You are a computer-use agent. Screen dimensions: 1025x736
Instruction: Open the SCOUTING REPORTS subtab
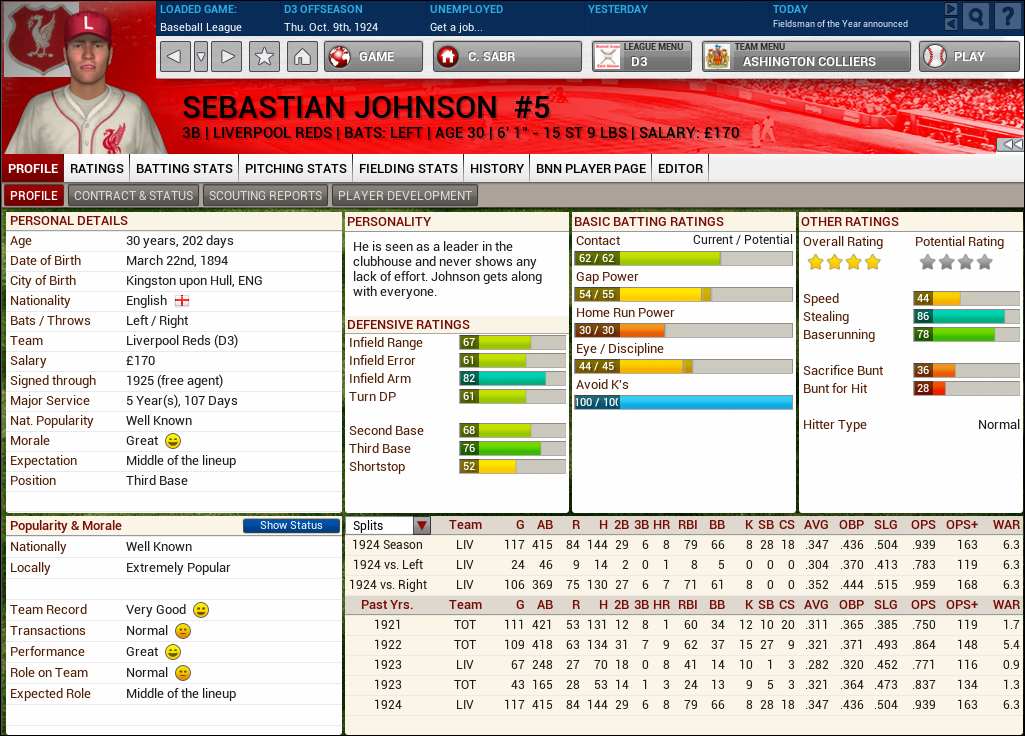264,195
